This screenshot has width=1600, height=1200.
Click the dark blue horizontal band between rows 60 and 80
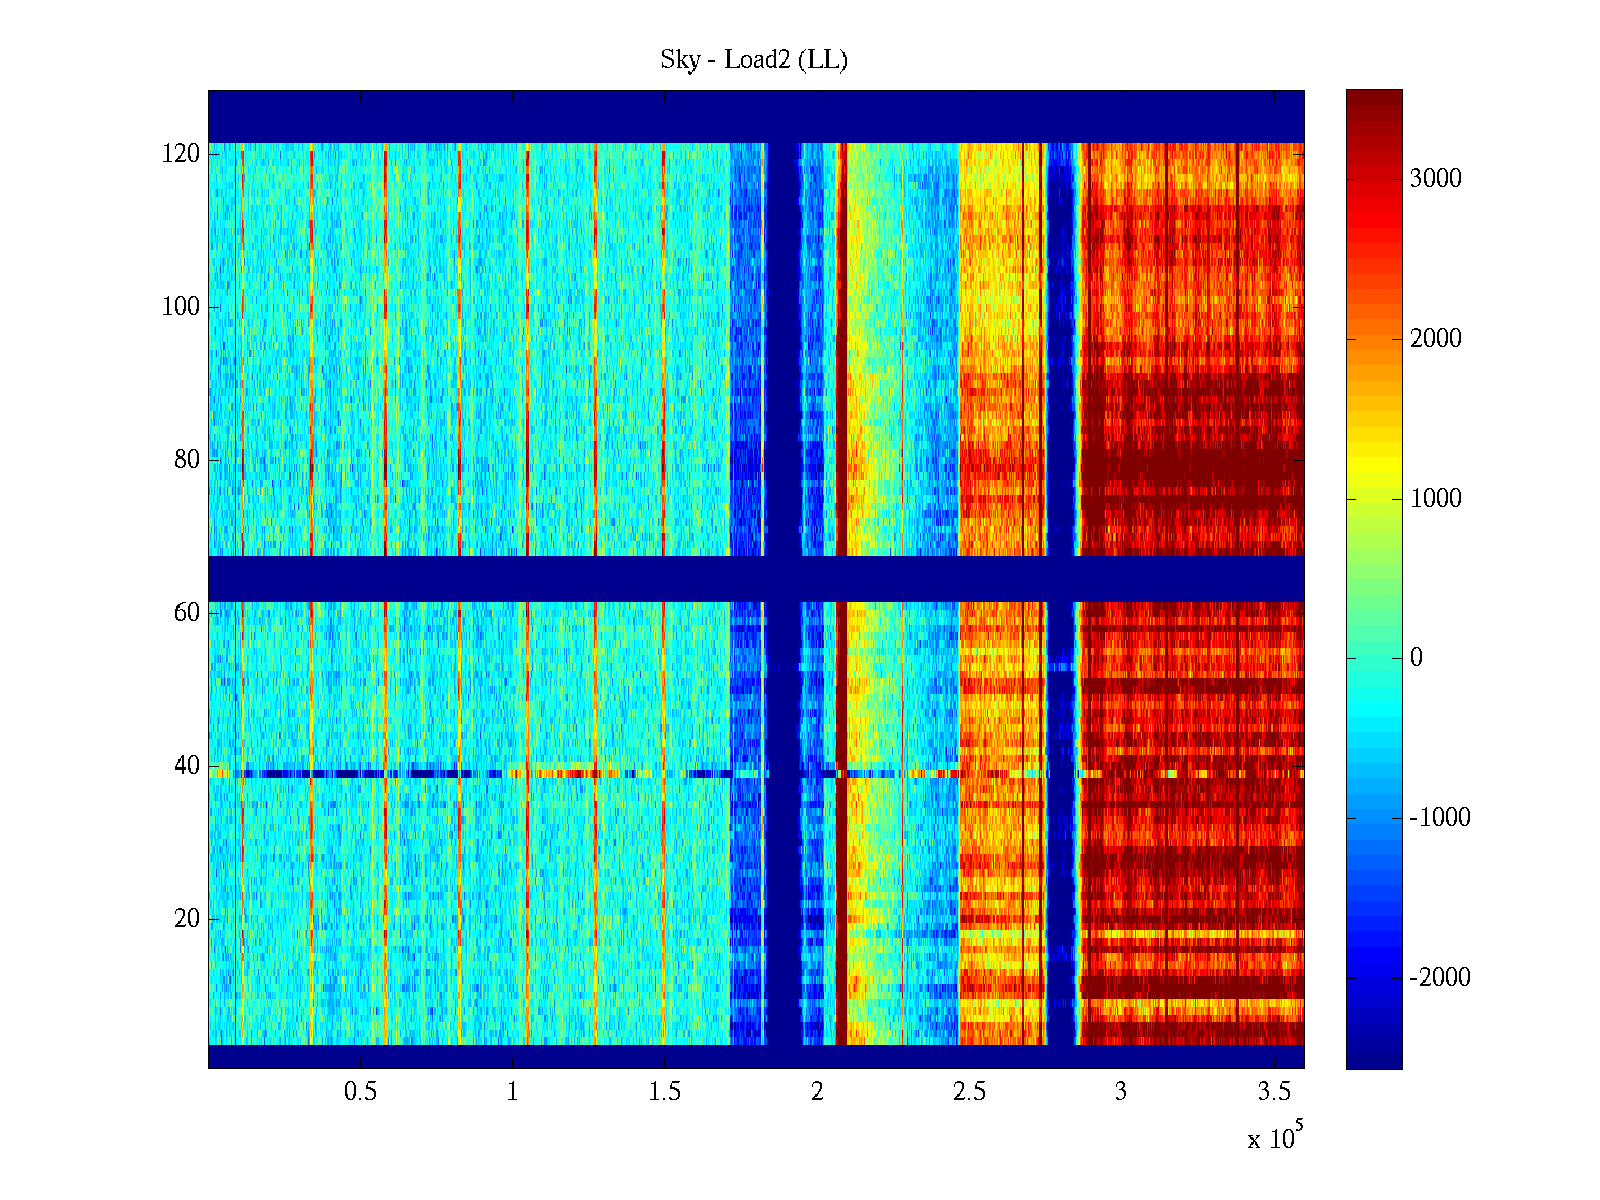pyautogui.click(x=755, y=579)
